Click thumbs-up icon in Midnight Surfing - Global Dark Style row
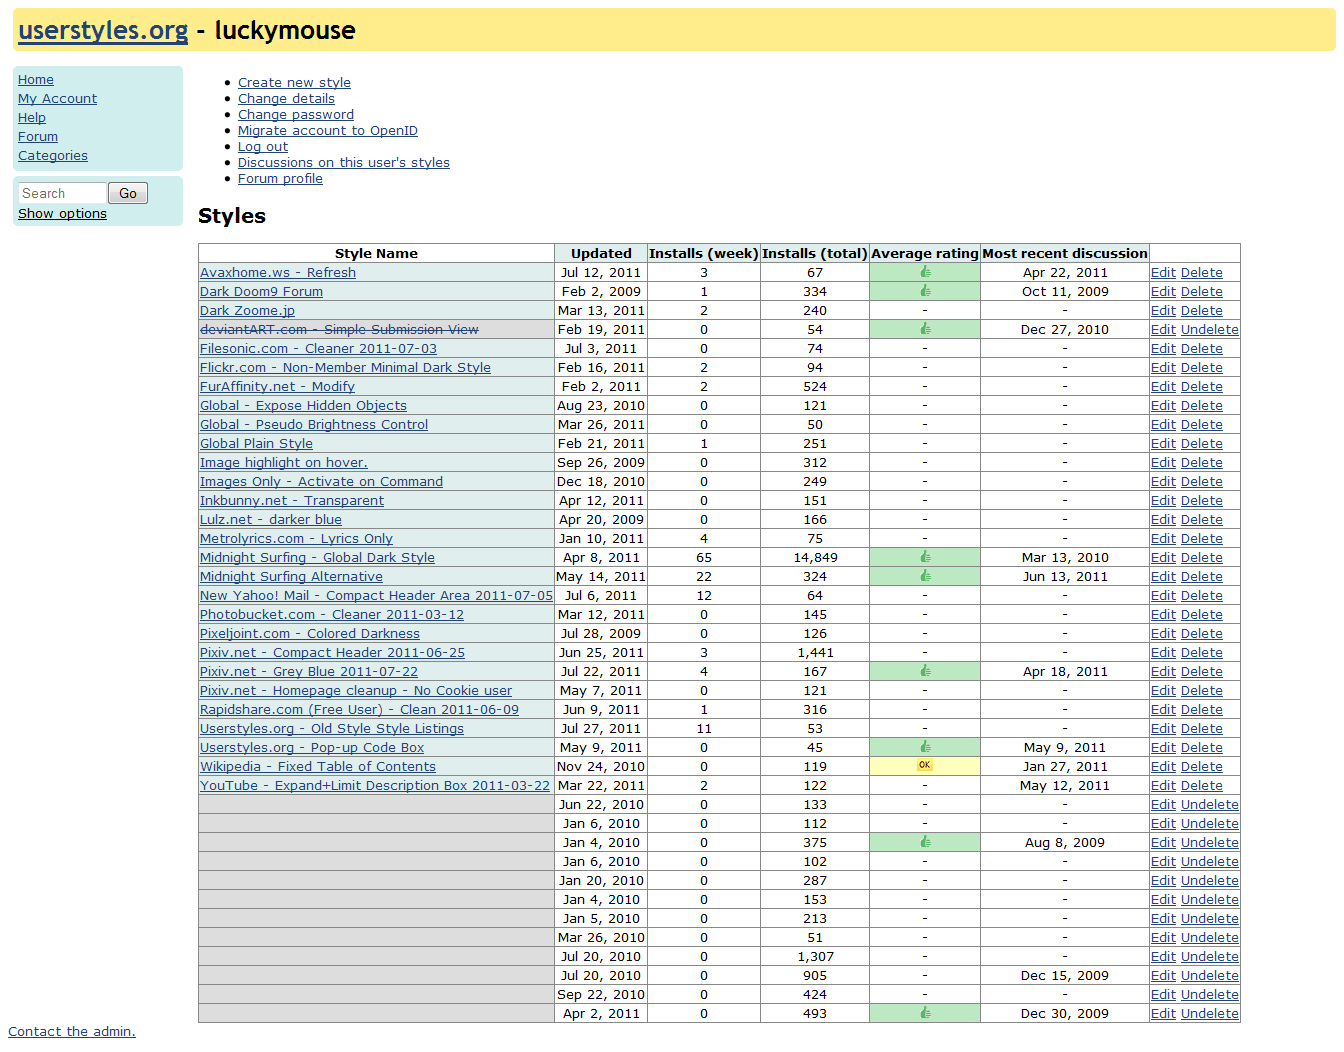 click(x=925, y=557)
